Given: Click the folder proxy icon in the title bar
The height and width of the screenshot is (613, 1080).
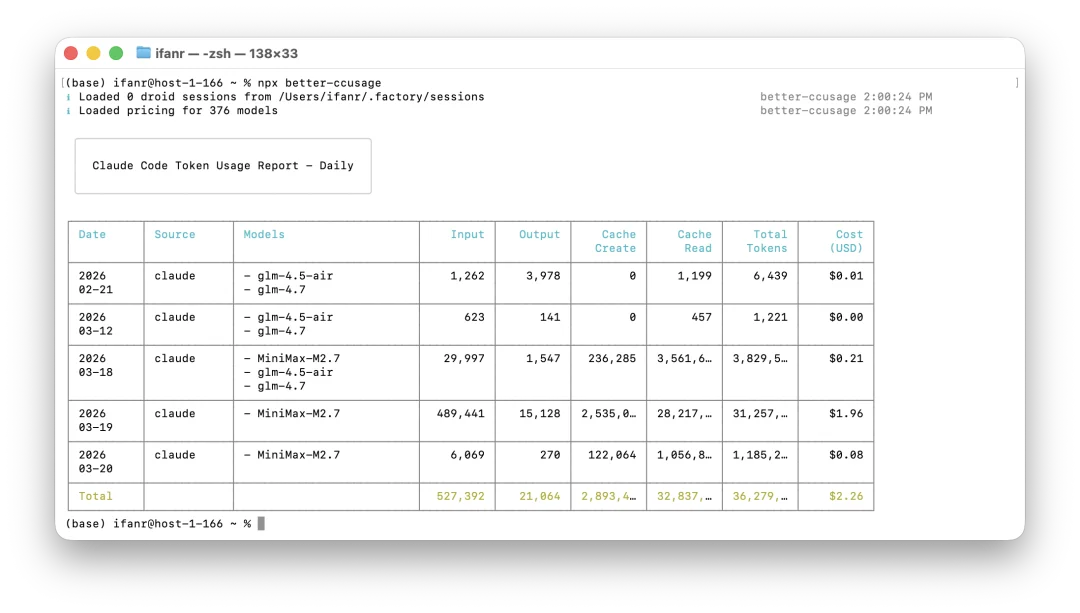Looking at the screenshot, I should coord(142,53).
